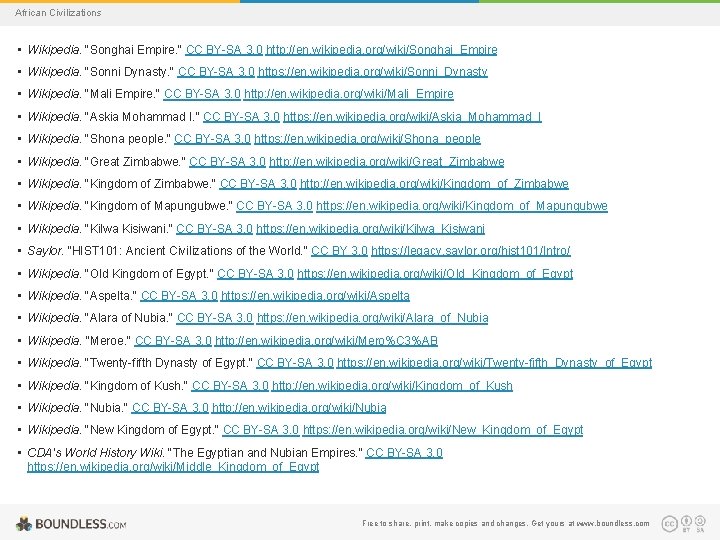Visit the Kilwa Kisiwani Wikipedia link
The width and height of the screenshot is (720, 540).
371,229
